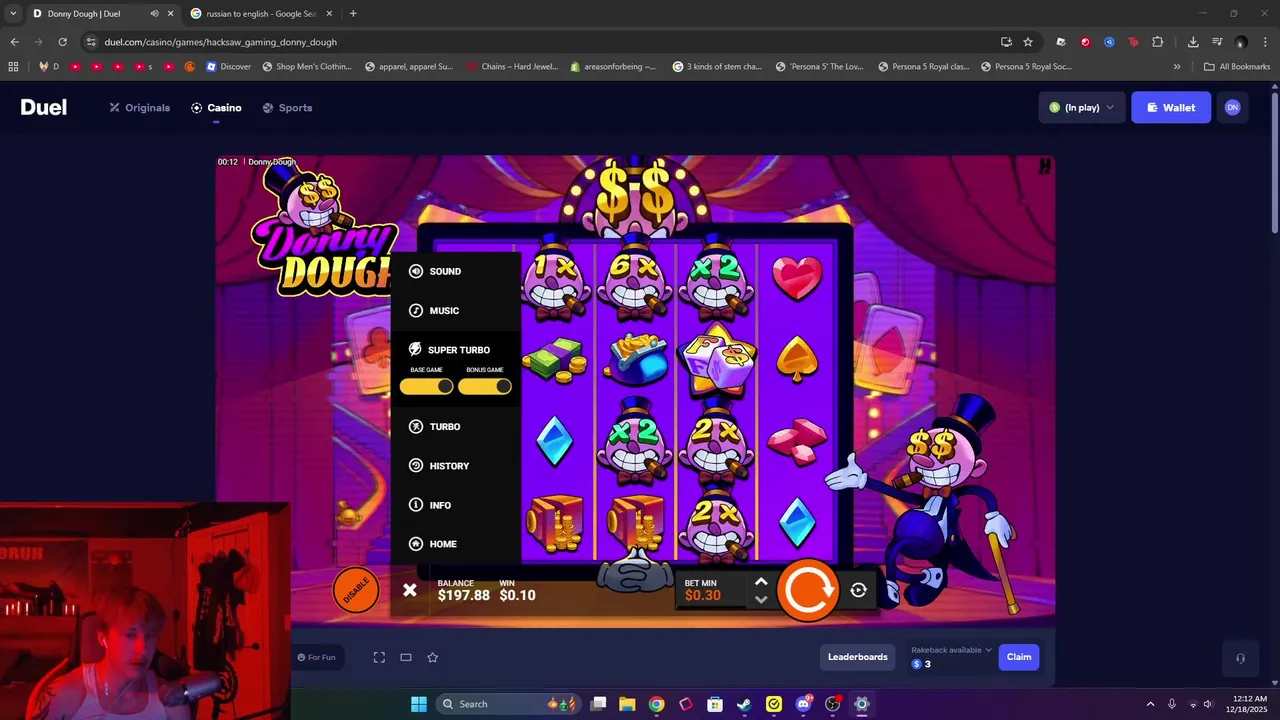Viewport: 1280px width, 720px height.
Task: Open a new browser tab
Action: 353,14
